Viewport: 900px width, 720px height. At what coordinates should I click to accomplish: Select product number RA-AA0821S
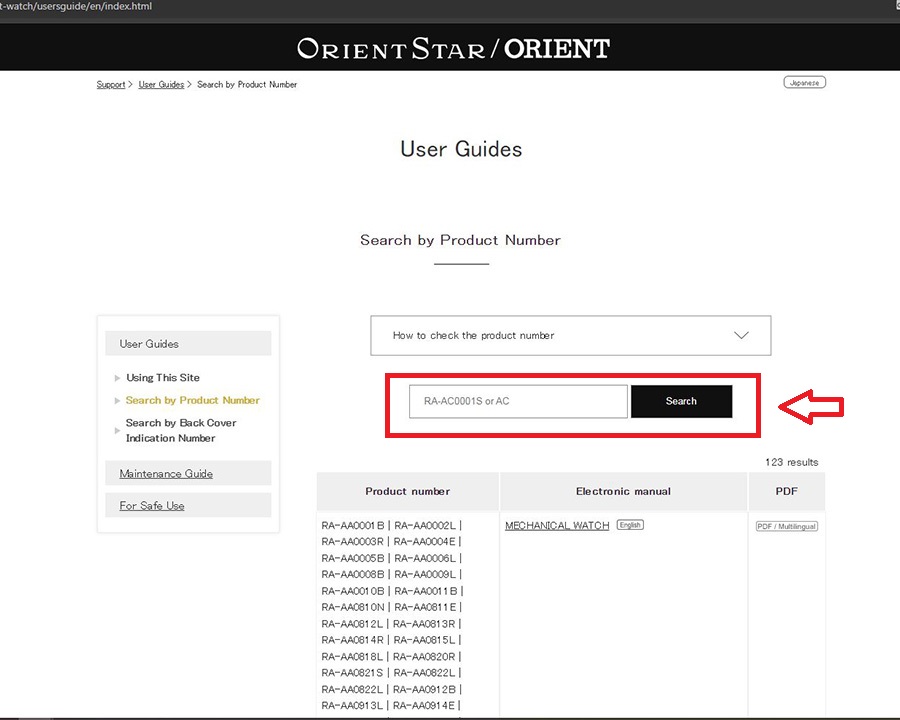point(352,672)
